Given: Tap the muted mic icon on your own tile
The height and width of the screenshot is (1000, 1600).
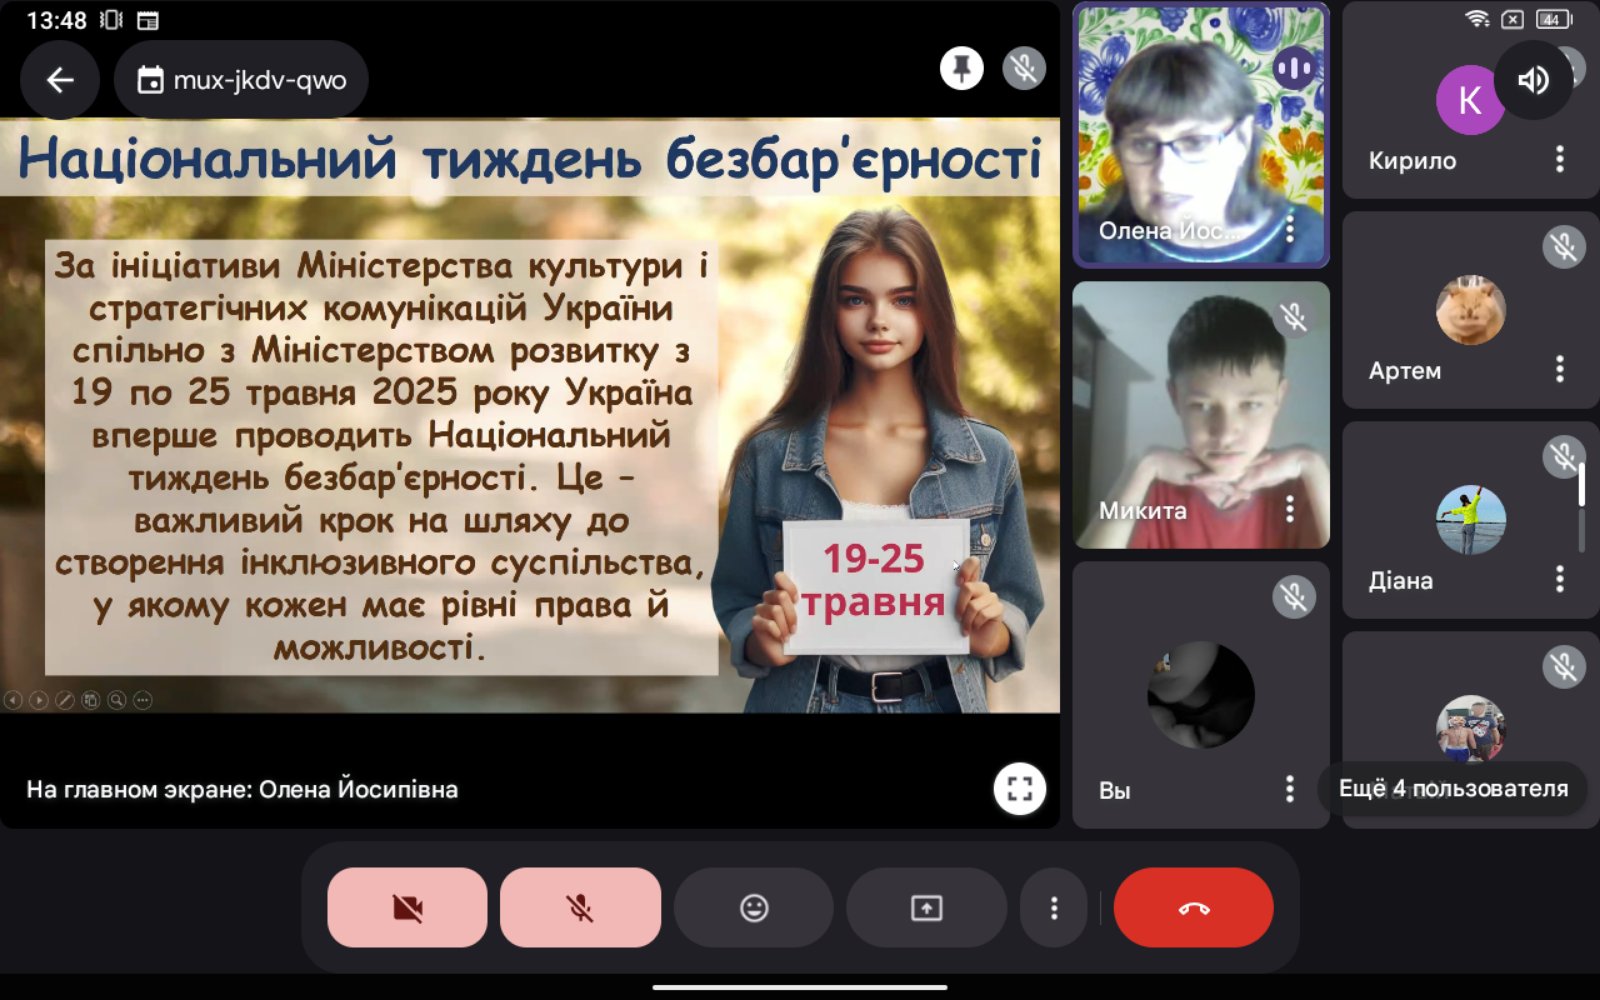Looking at the screenshot, I should pyautogui.click(x=1294, y=597).
